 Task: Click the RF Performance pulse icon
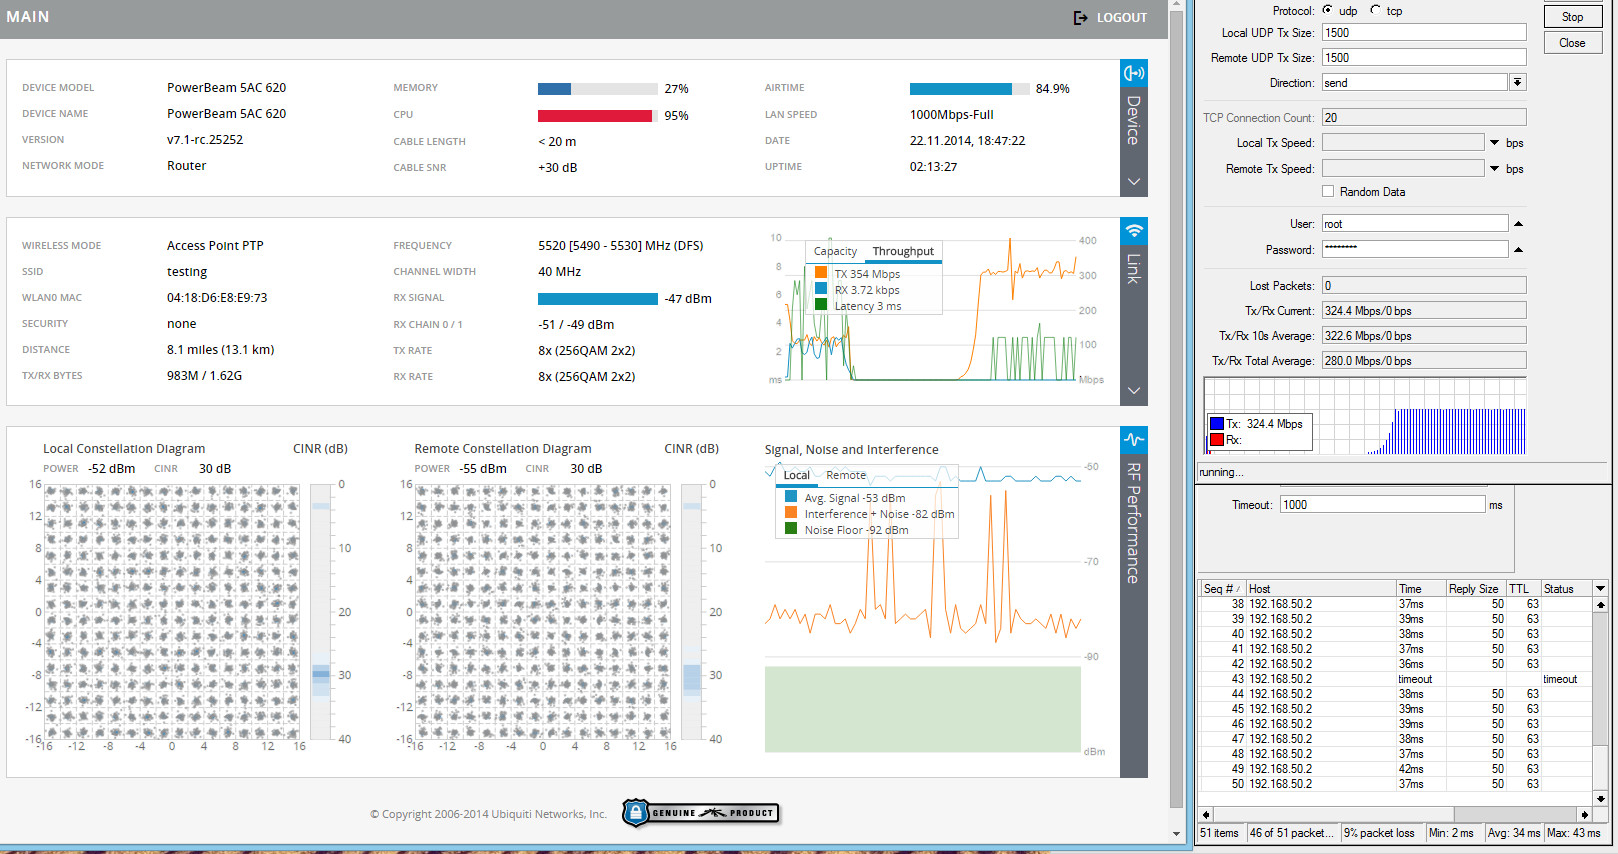point(1133,440)
